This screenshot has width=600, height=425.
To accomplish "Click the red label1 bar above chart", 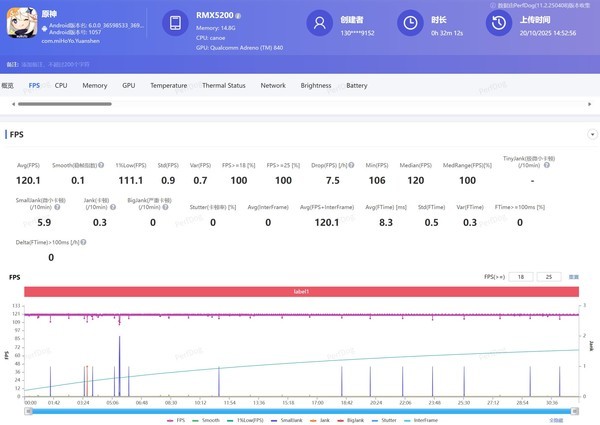I will (300, 291).
